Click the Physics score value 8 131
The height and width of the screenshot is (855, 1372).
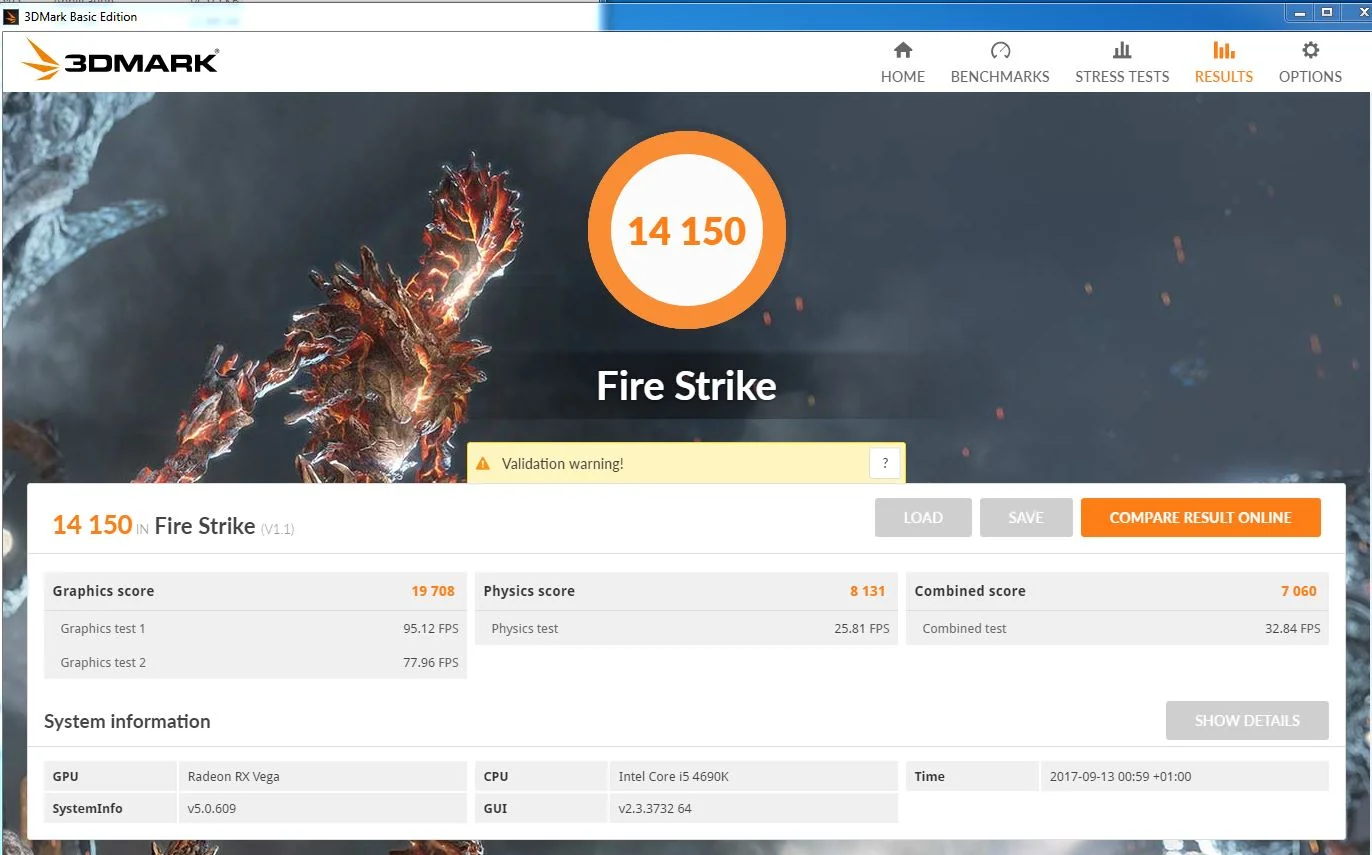pos(868,591)
